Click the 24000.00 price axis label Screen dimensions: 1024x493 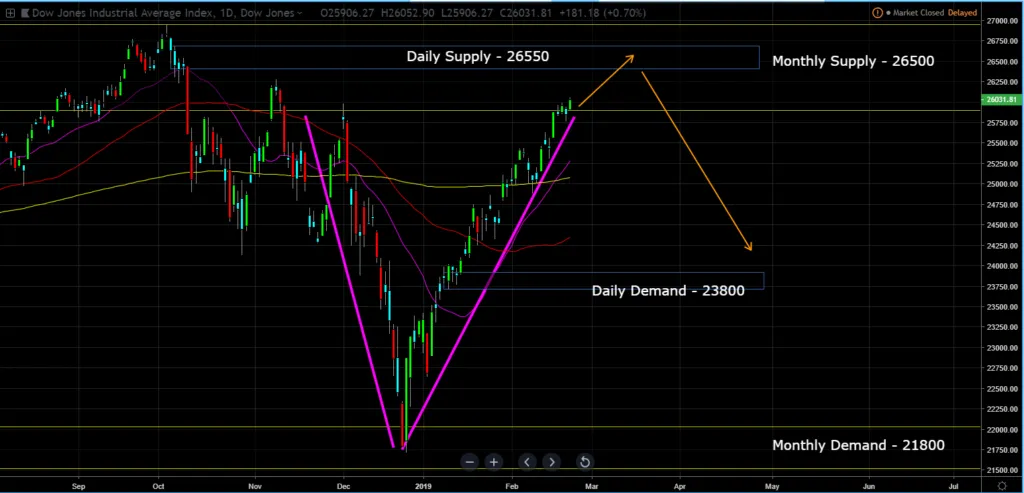pos(1002,266)
